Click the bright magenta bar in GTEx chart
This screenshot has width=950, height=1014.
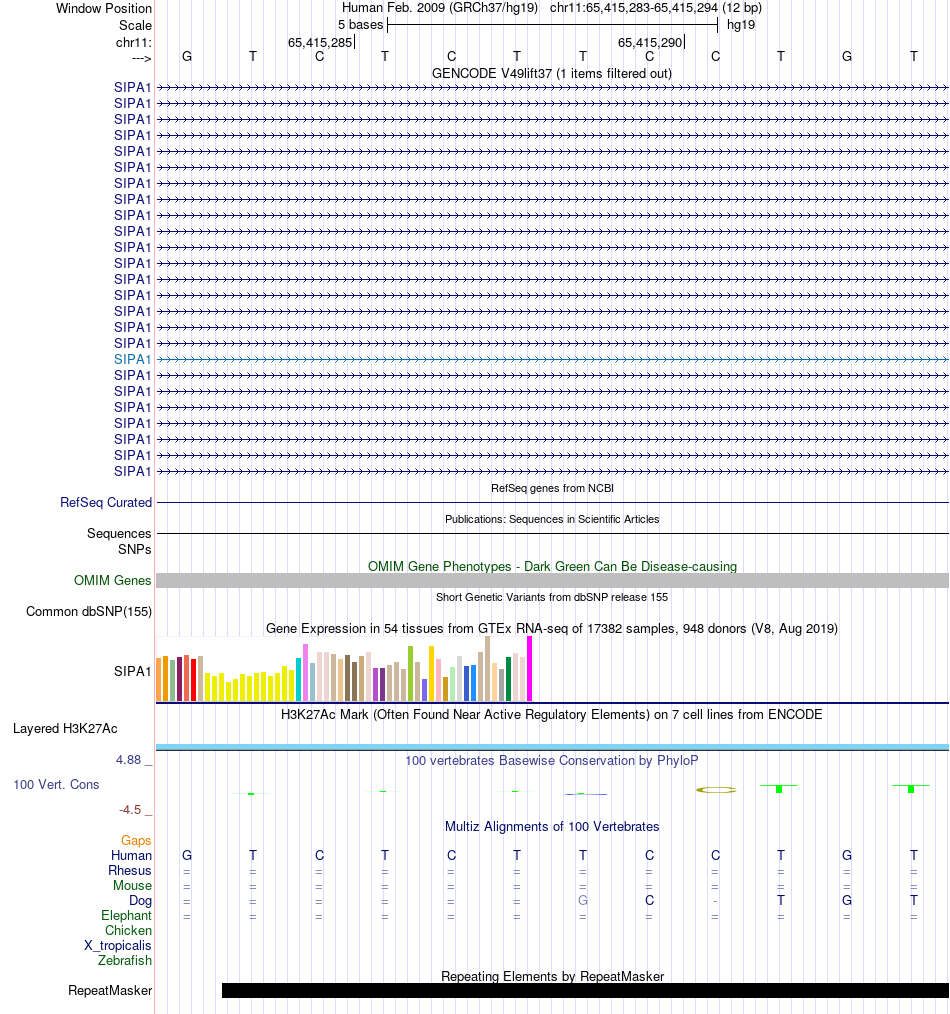click(530, 669)
